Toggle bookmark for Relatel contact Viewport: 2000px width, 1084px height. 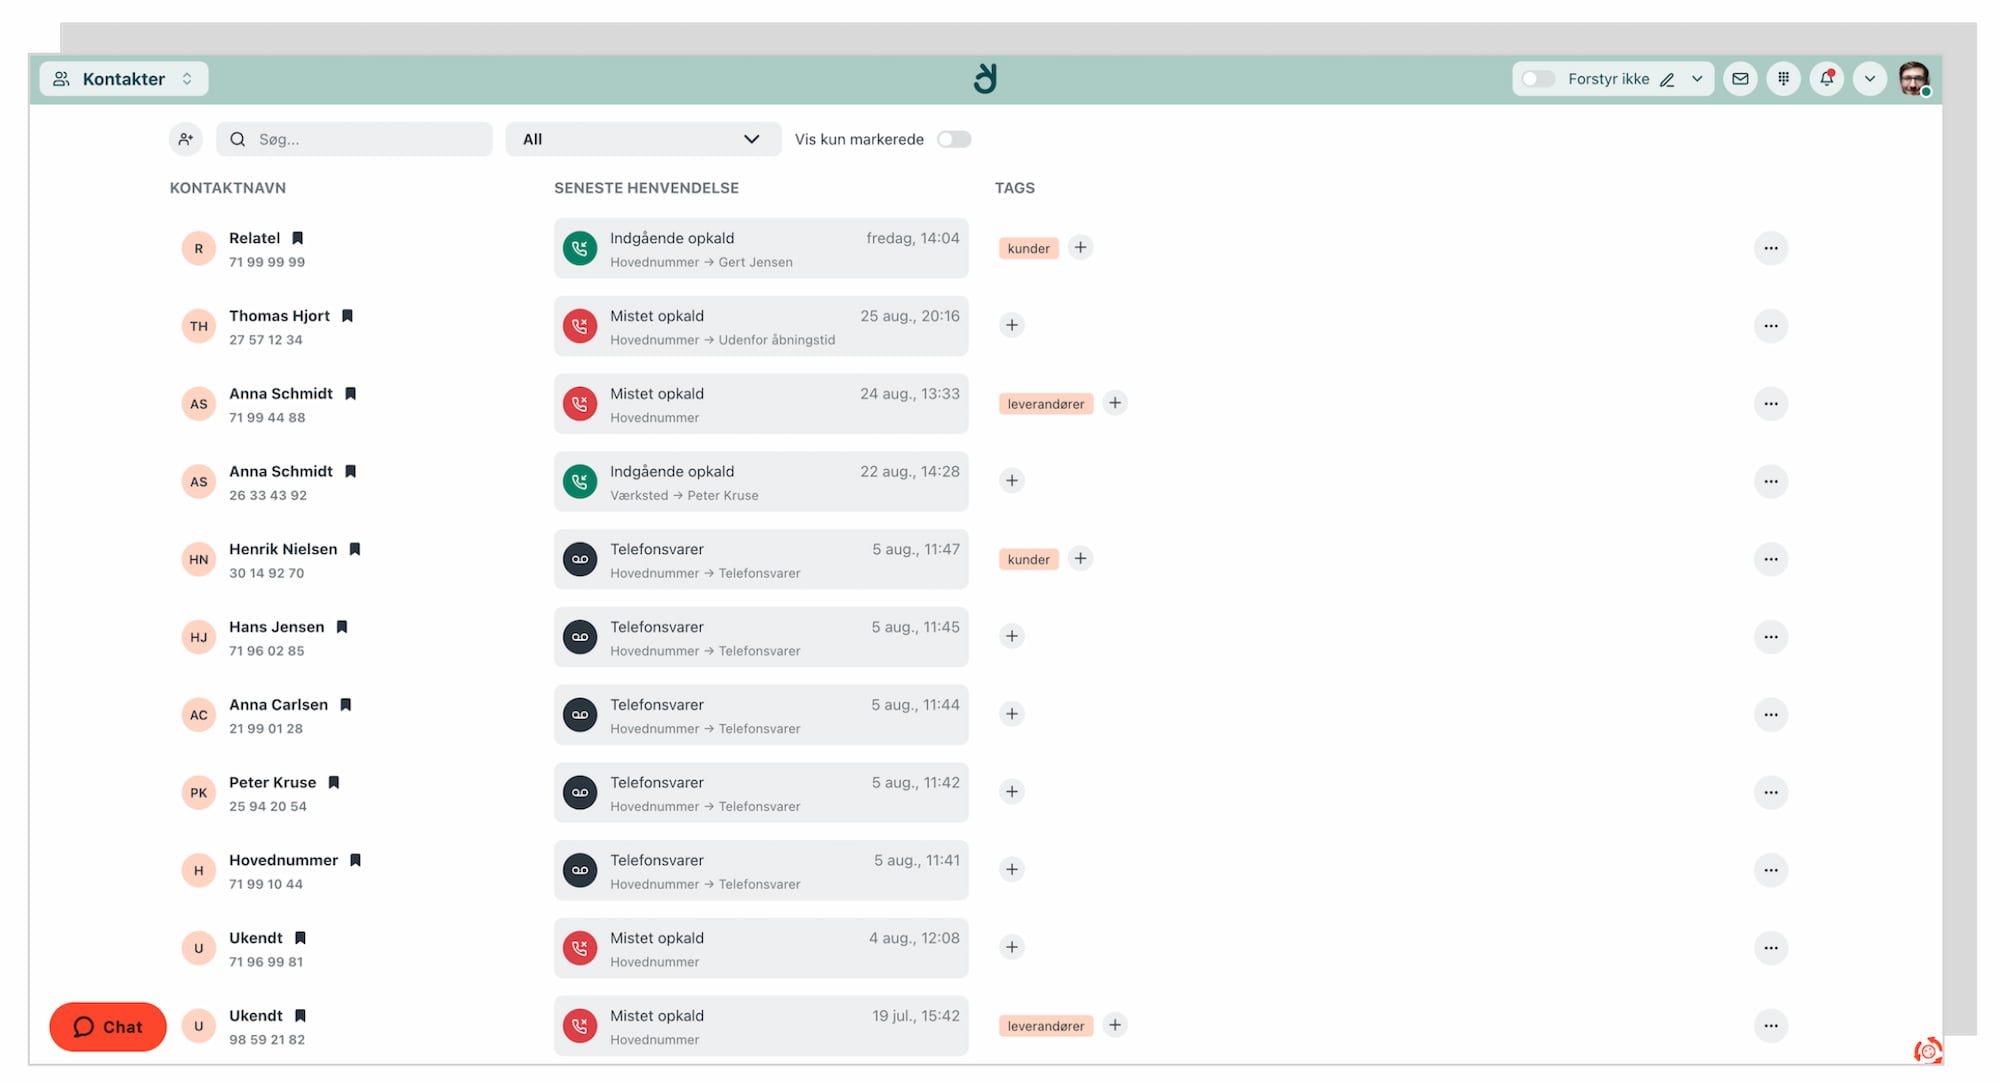[x=298, y=238]
